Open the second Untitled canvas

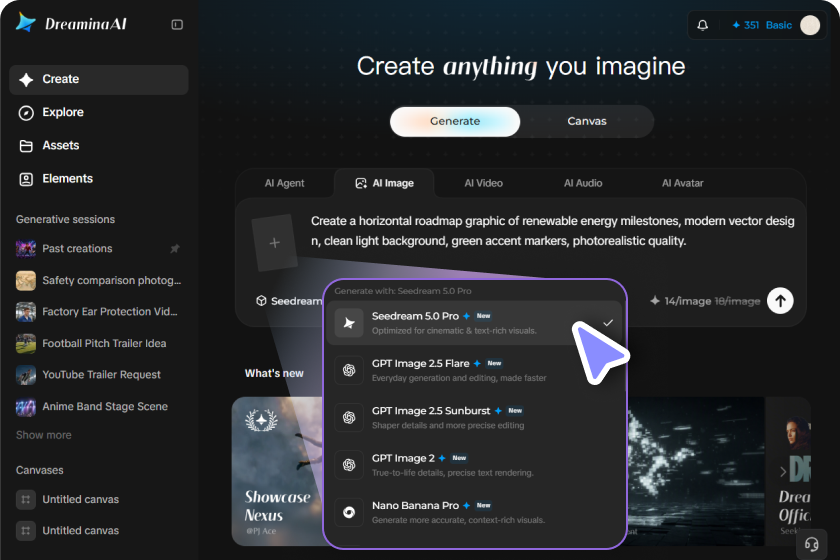[x=99, y=531]
